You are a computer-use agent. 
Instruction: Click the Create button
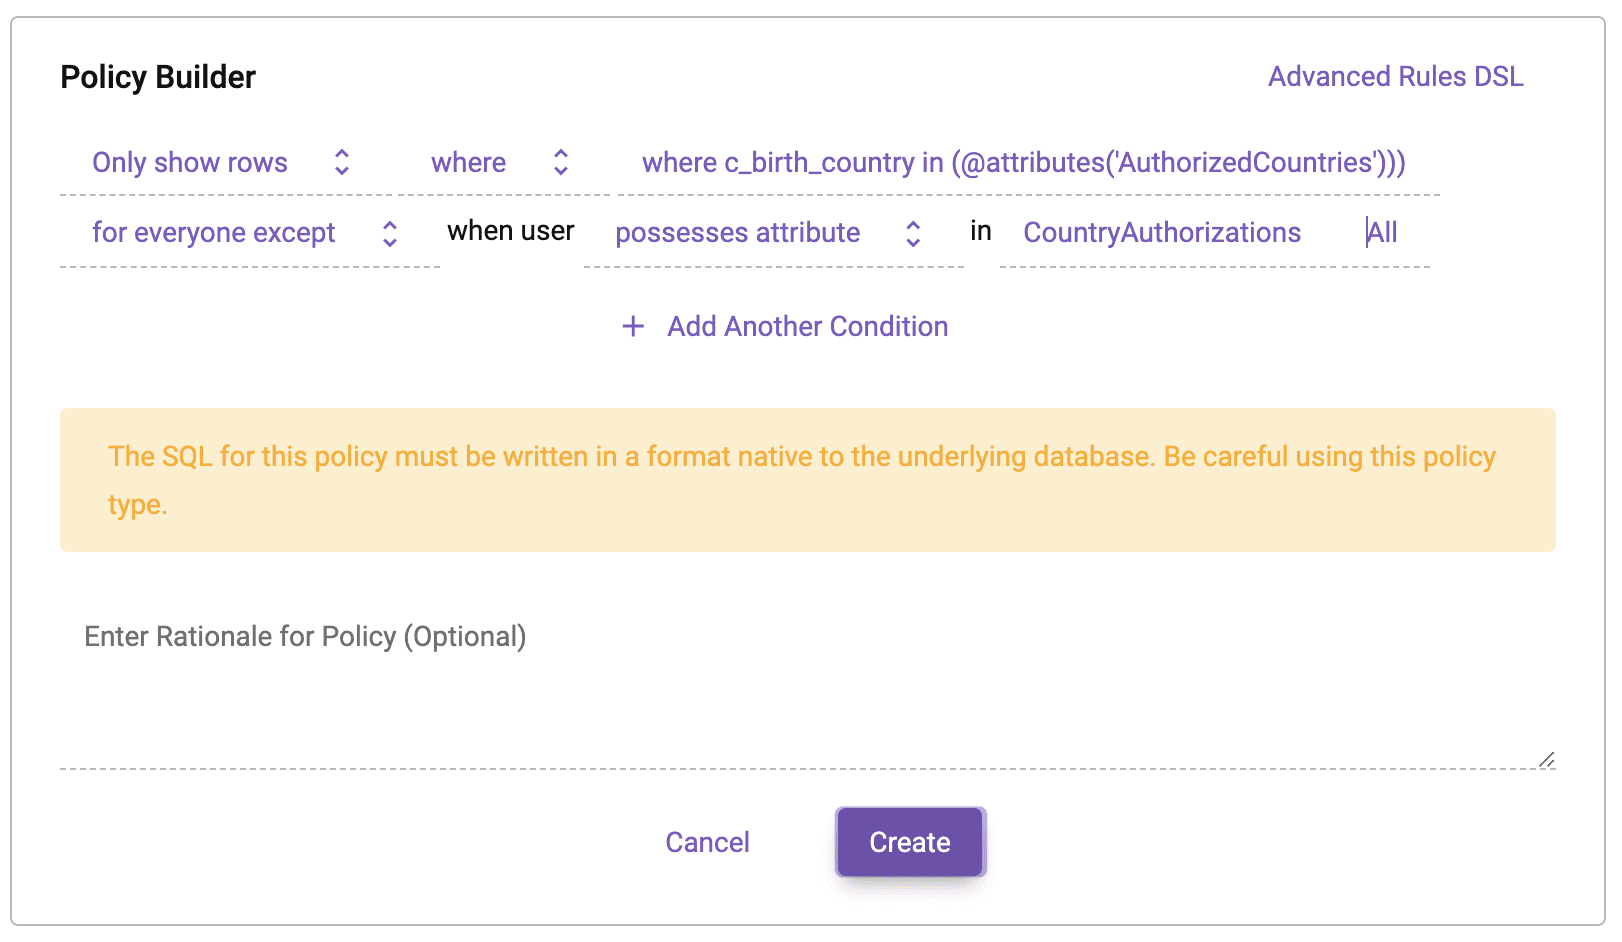[x=910, y=842]
